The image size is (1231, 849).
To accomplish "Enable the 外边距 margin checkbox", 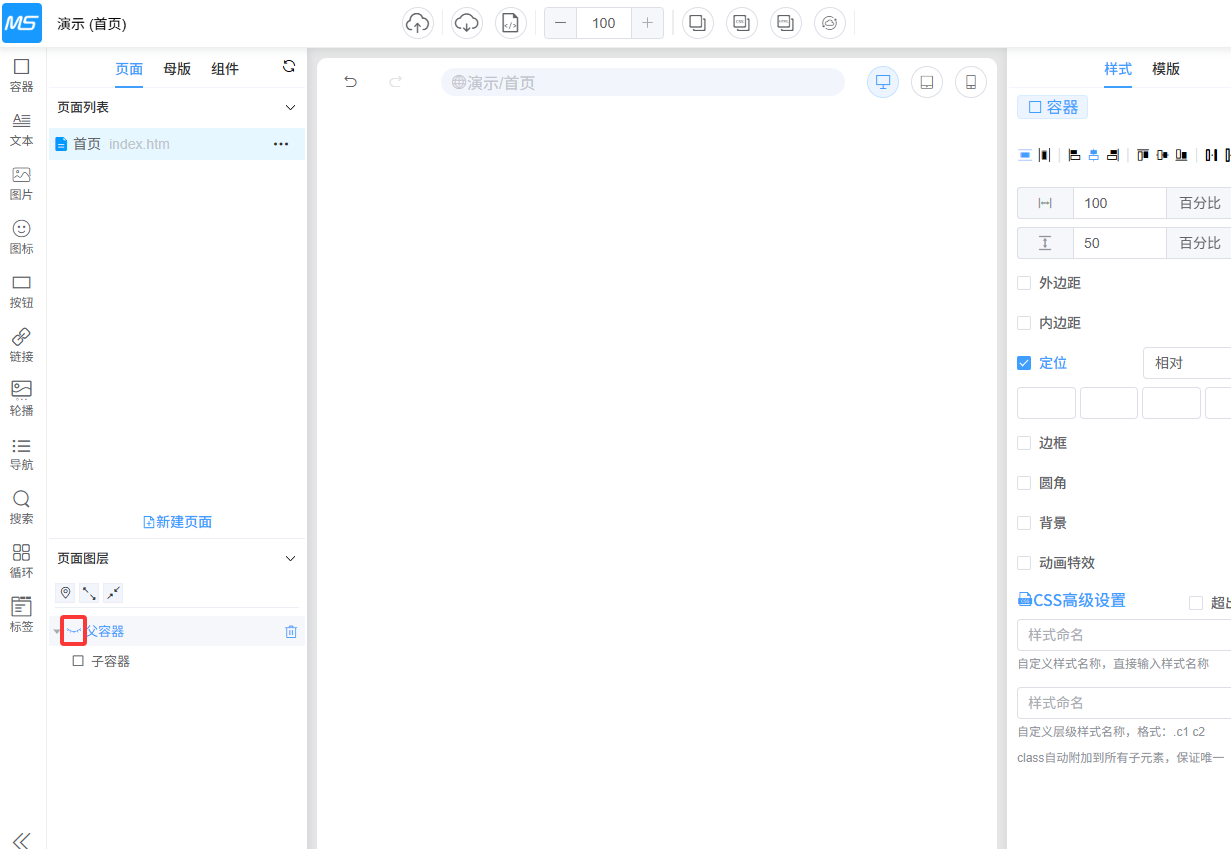I will pyautogui.click(x=1024, y=283).
